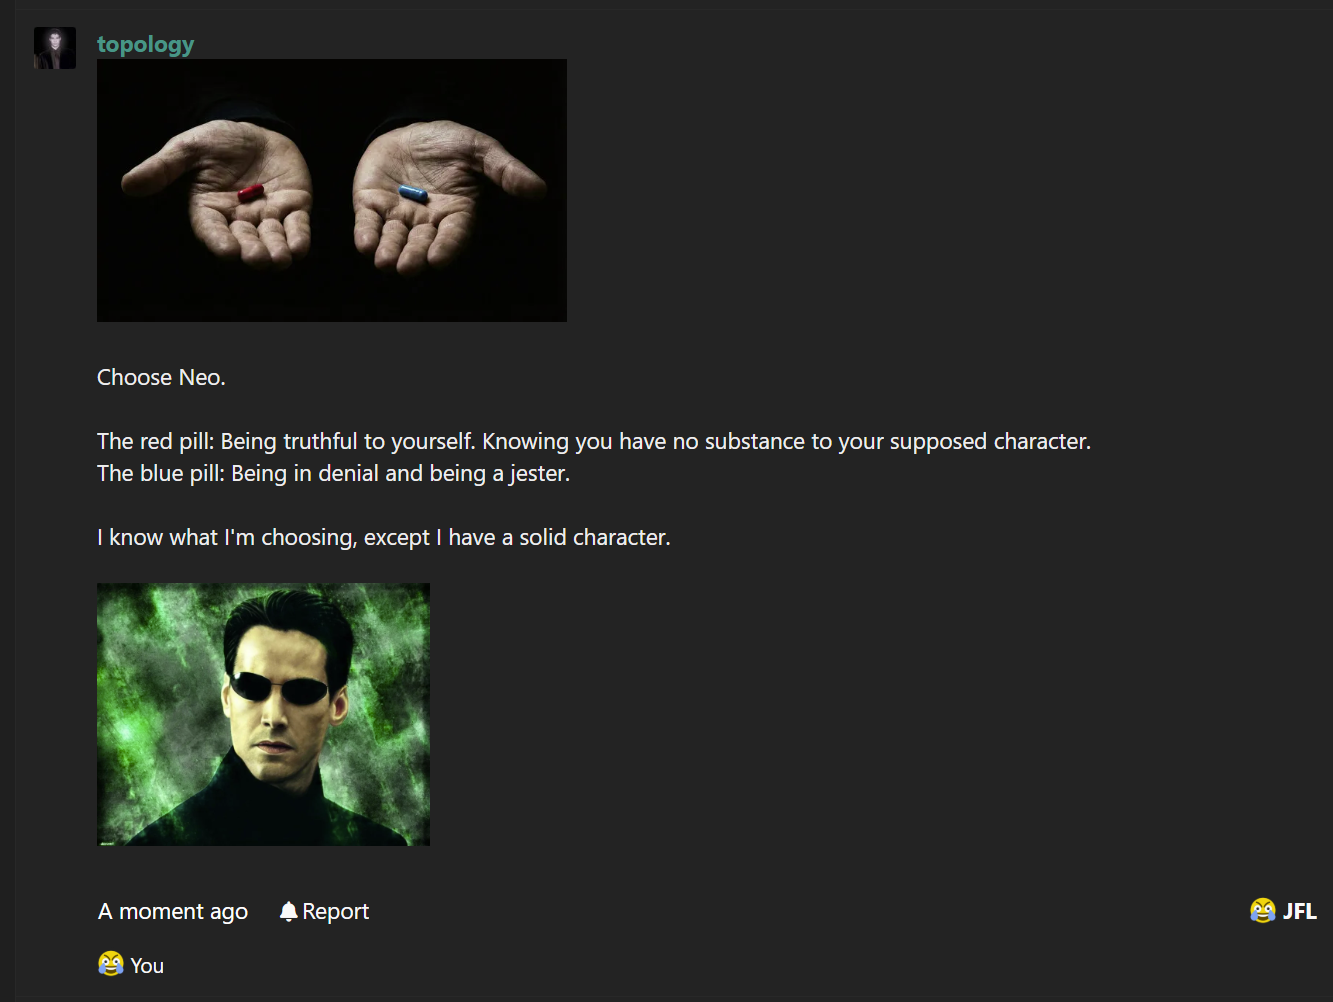
Task: Click Neo's sunglasses in the picture
Action: (279, 688)
